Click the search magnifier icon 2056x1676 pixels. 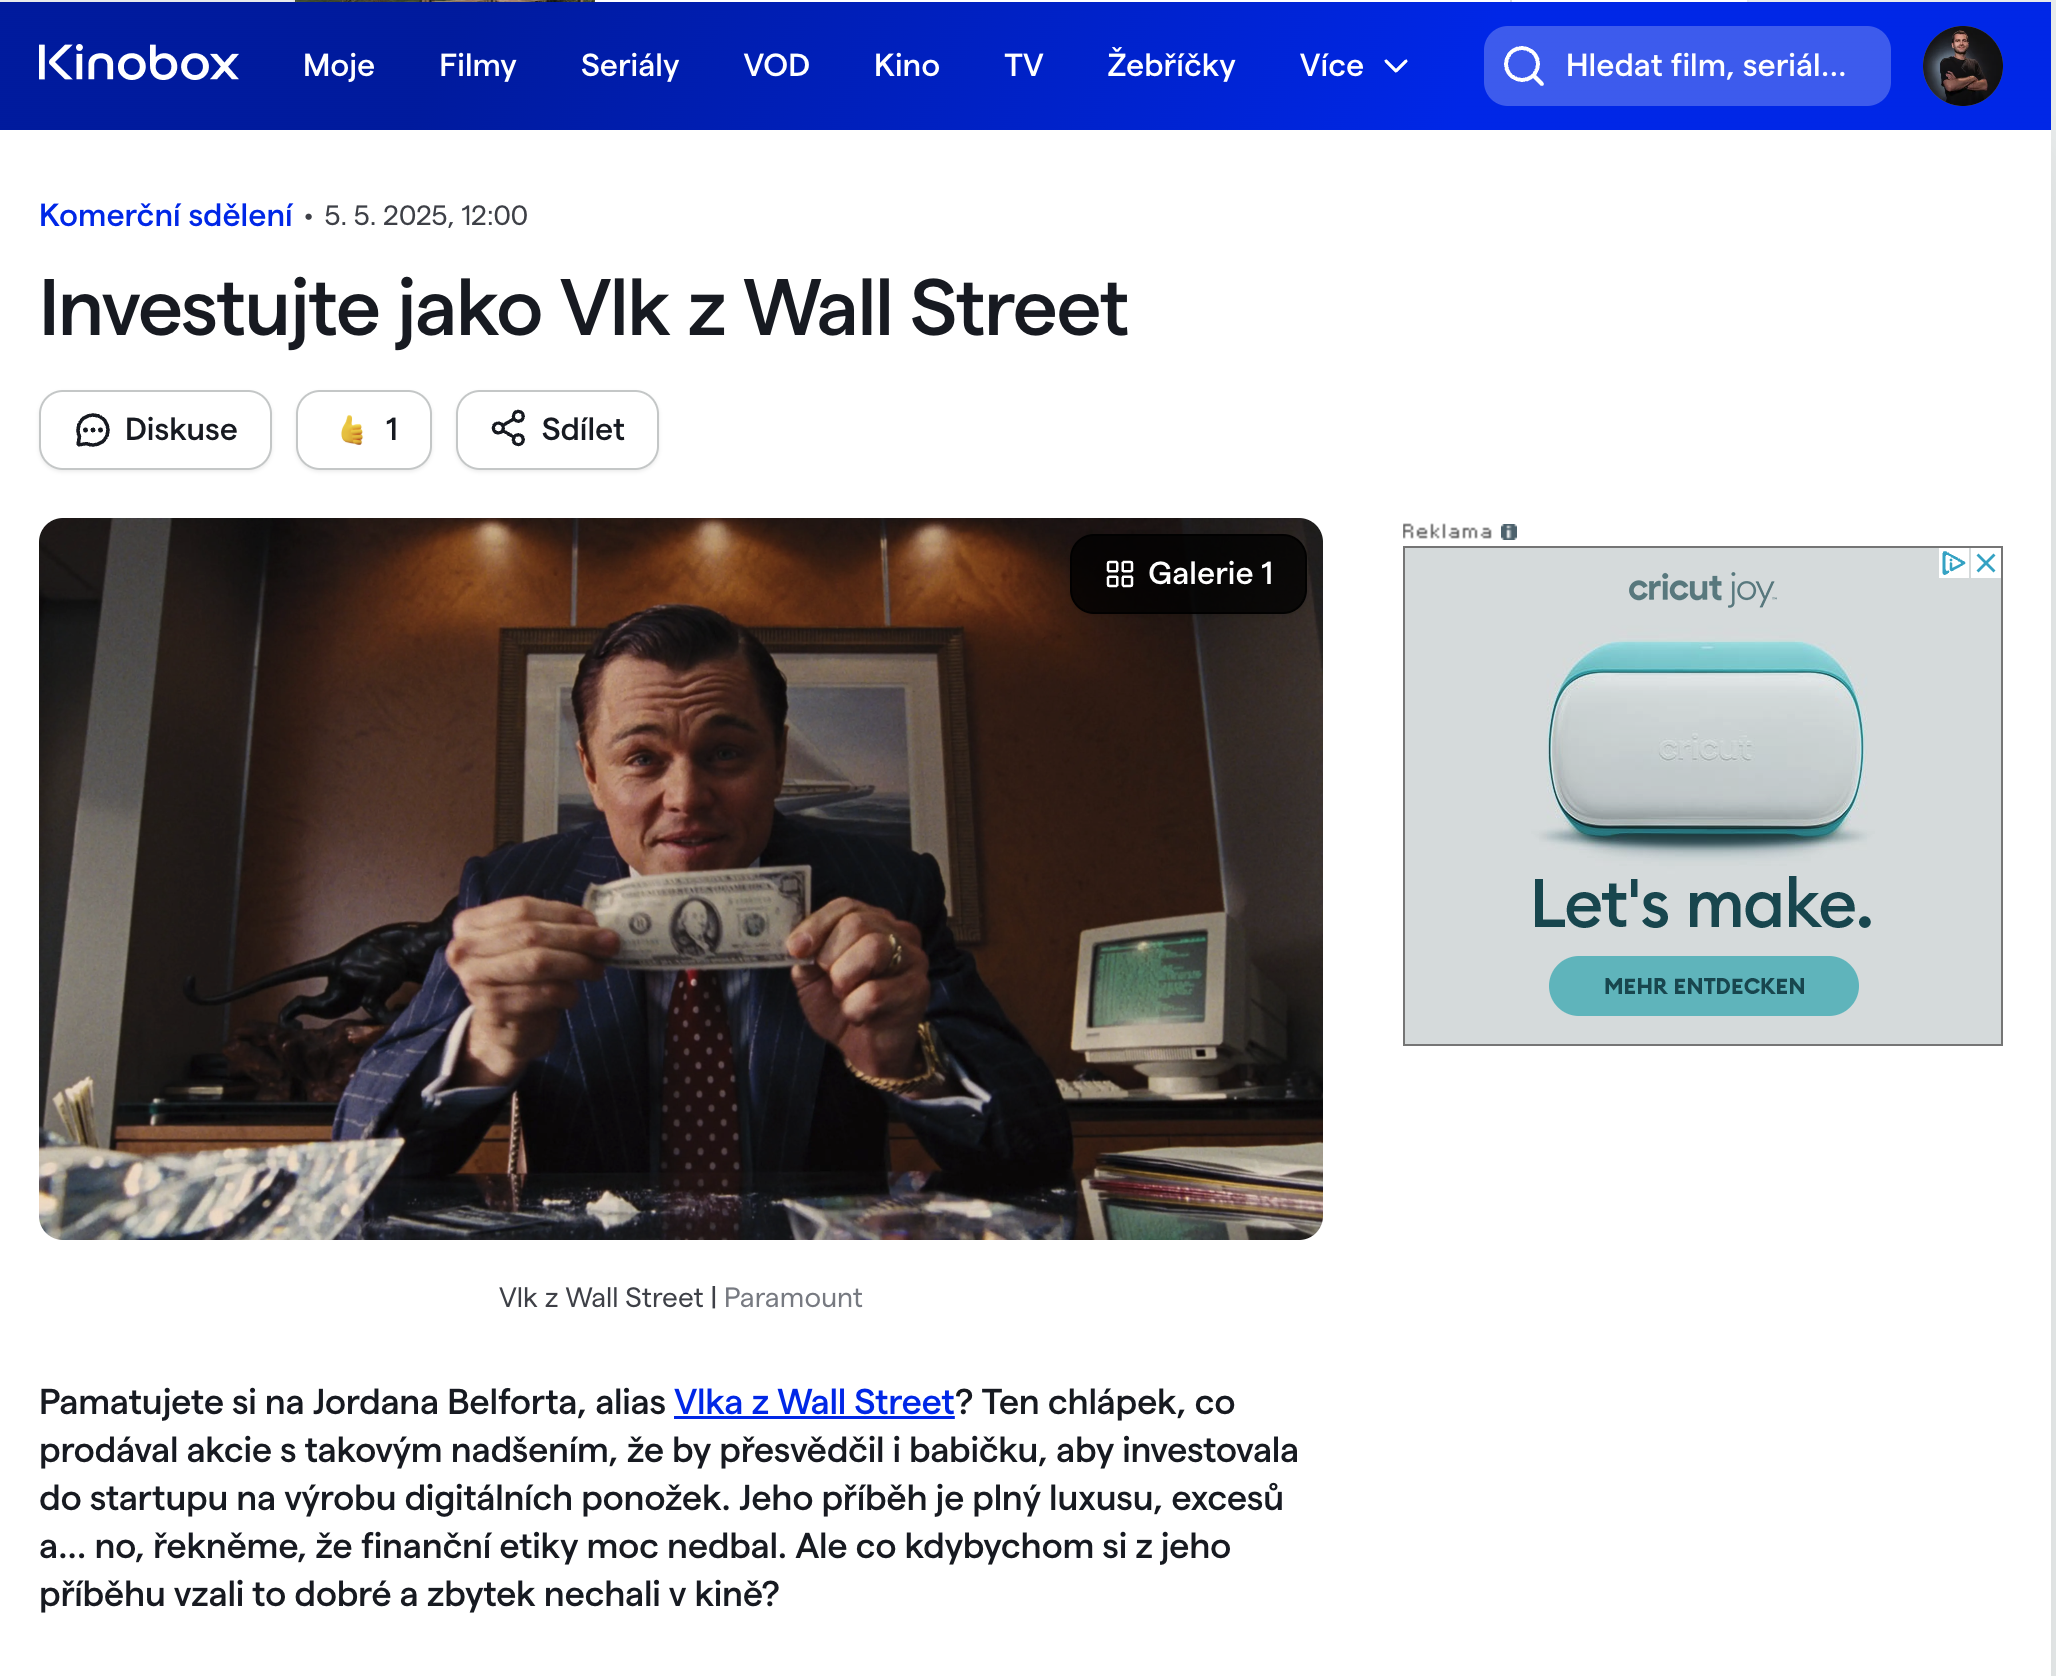1523,66
